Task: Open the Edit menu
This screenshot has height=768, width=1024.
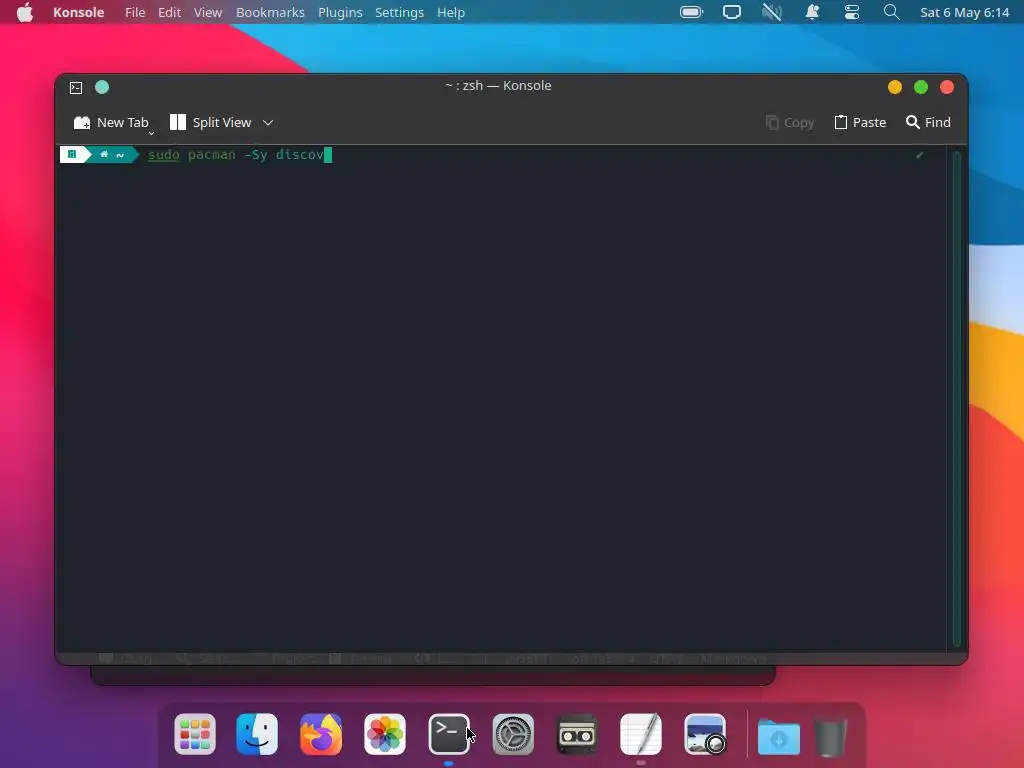Action: (x=169, y=12)
